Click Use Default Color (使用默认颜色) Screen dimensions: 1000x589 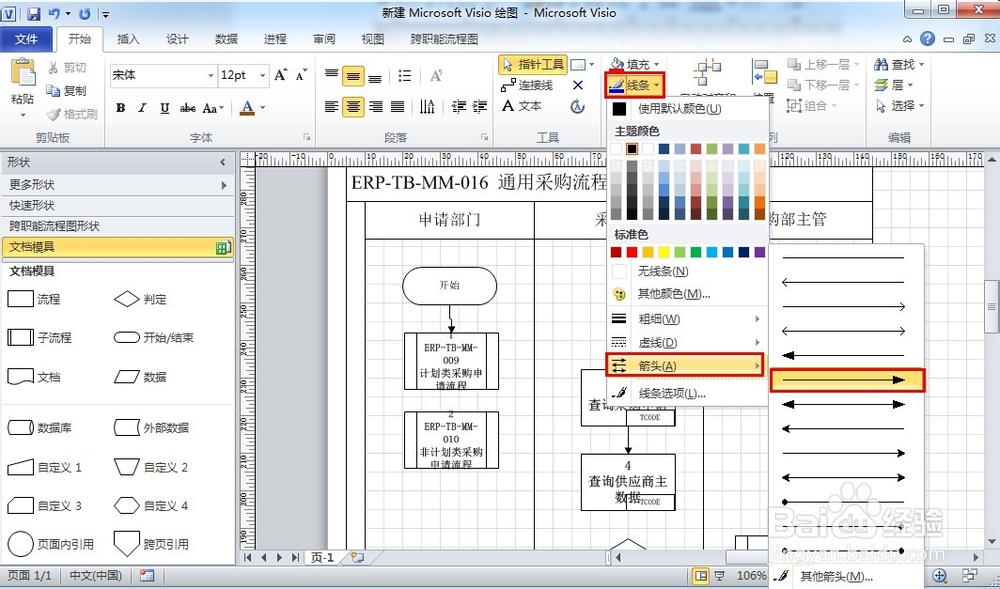click(686, 109)
